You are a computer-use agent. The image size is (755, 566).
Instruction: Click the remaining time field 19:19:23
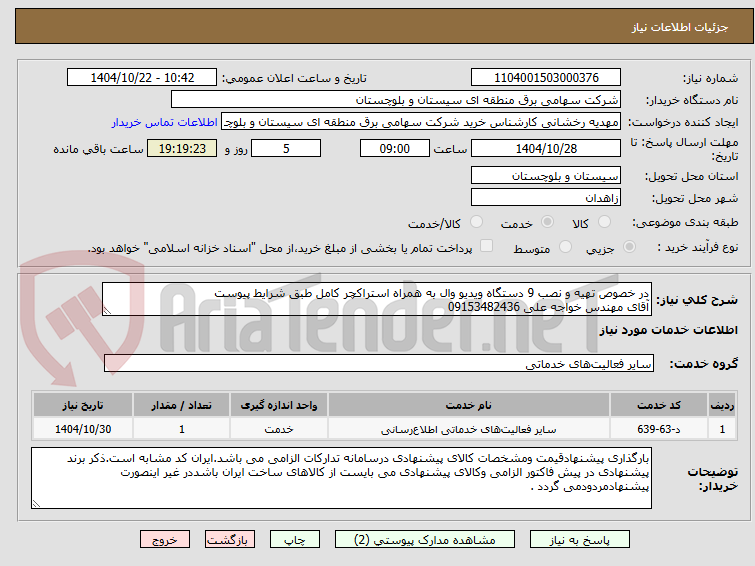point(182,148)
